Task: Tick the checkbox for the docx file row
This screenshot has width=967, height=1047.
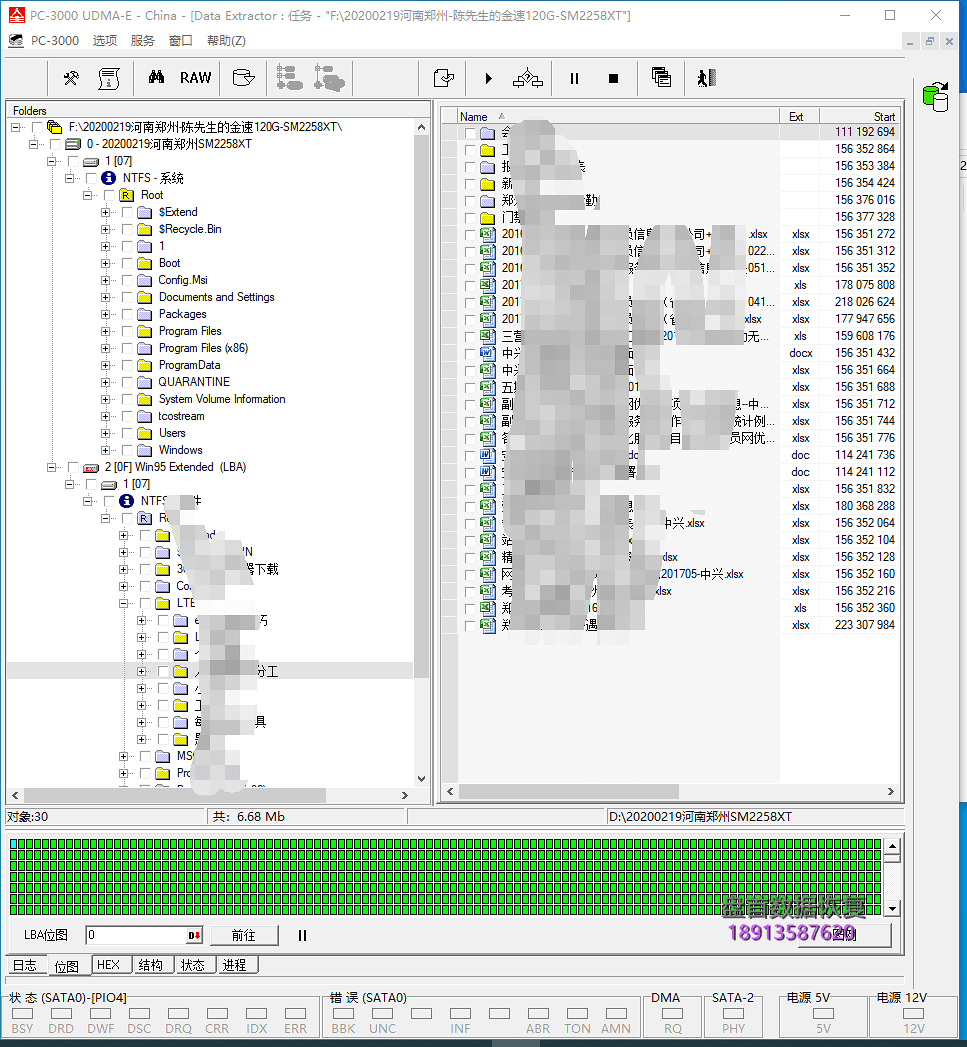Action: (x=470, y=353)
